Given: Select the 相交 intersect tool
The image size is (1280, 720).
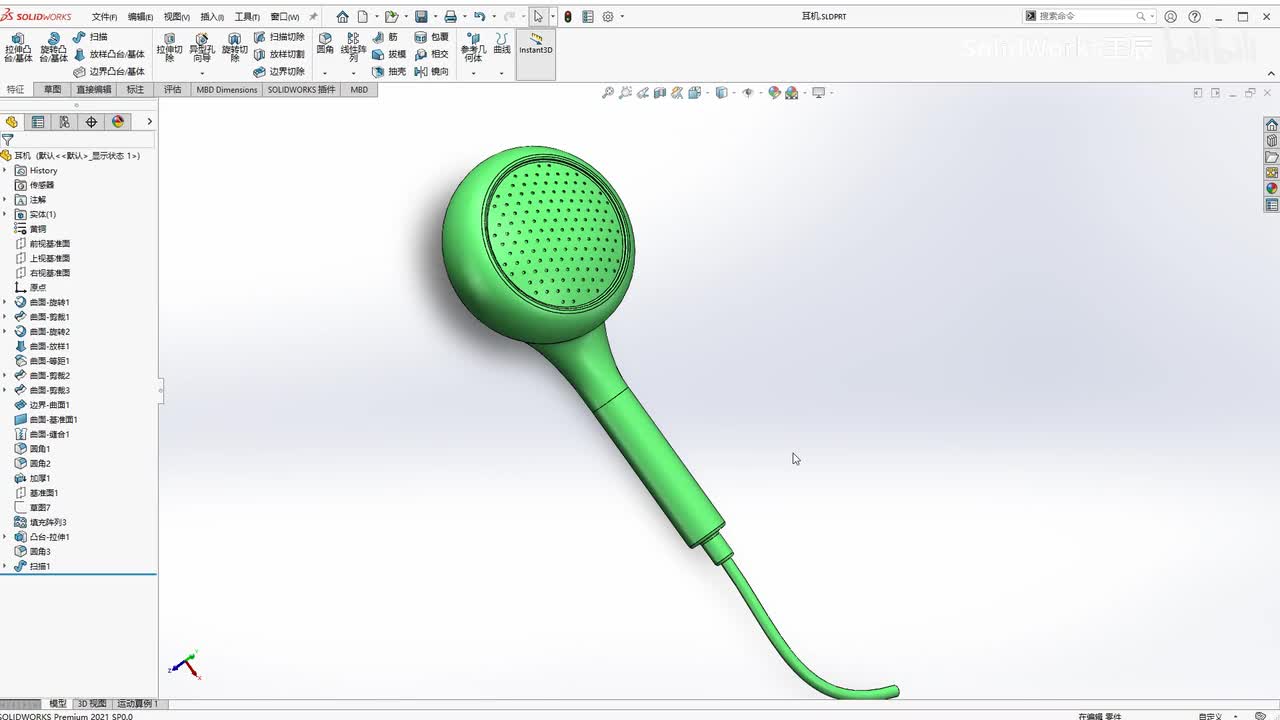Looking at the screenshot, I should pos(431,54).
